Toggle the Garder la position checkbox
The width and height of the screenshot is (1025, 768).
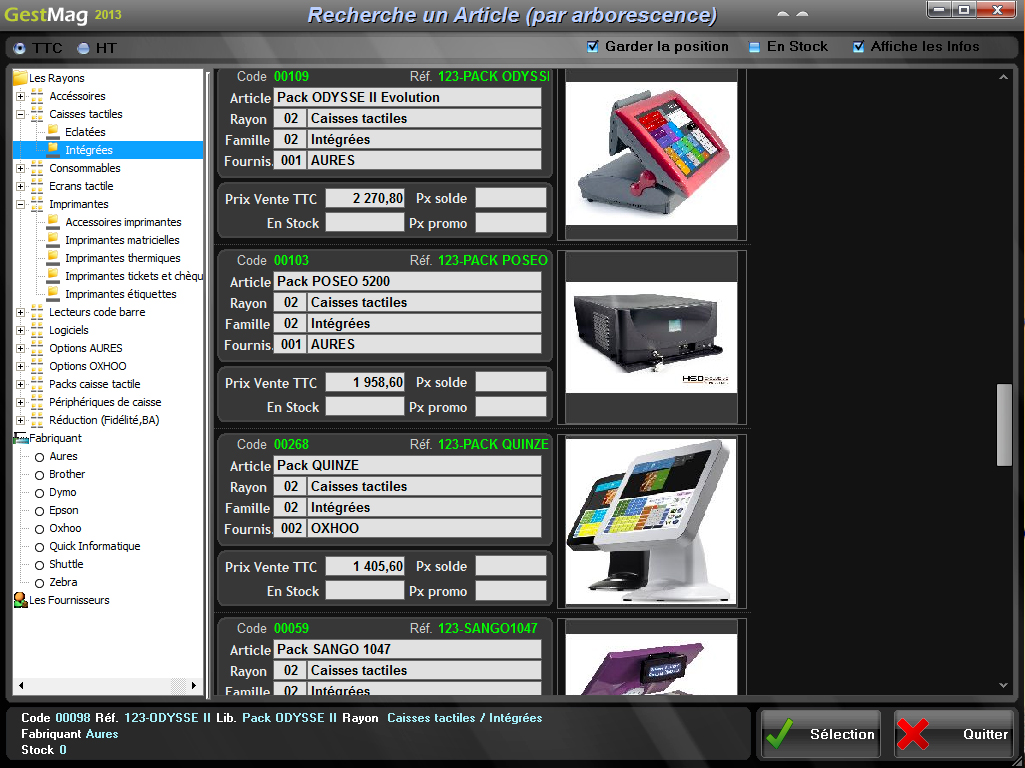point(592,46)
